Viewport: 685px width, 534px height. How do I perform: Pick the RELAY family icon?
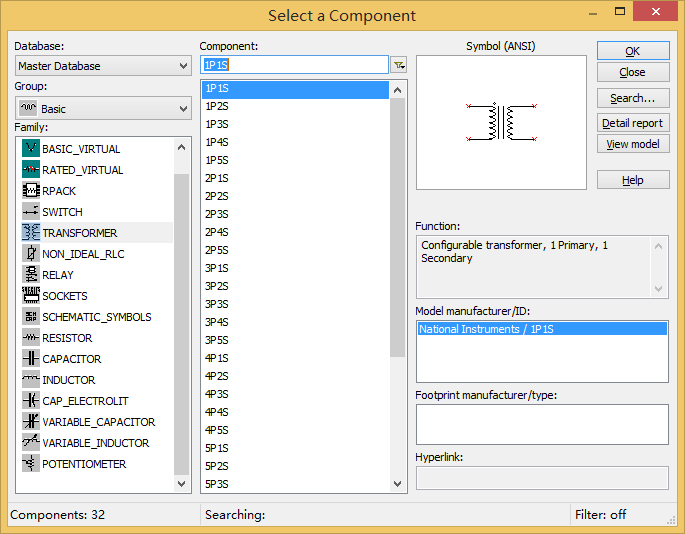(30, 275)
